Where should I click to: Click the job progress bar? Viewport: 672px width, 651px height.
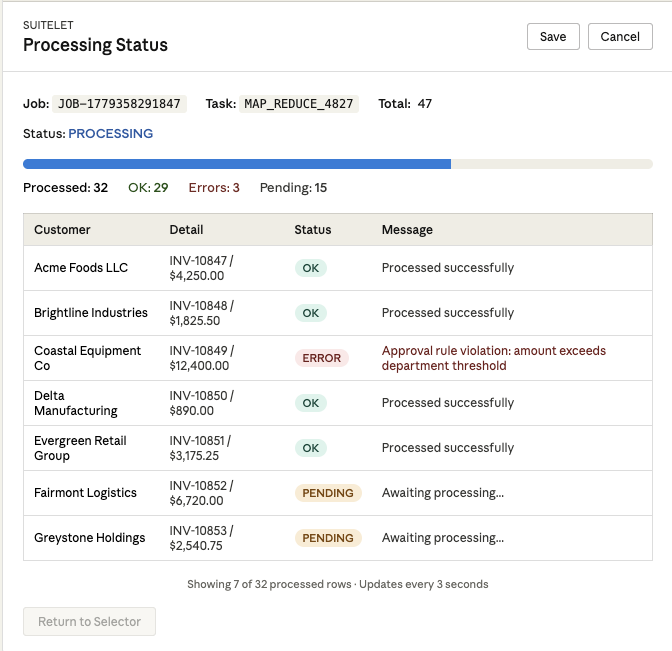coord(338,164)
